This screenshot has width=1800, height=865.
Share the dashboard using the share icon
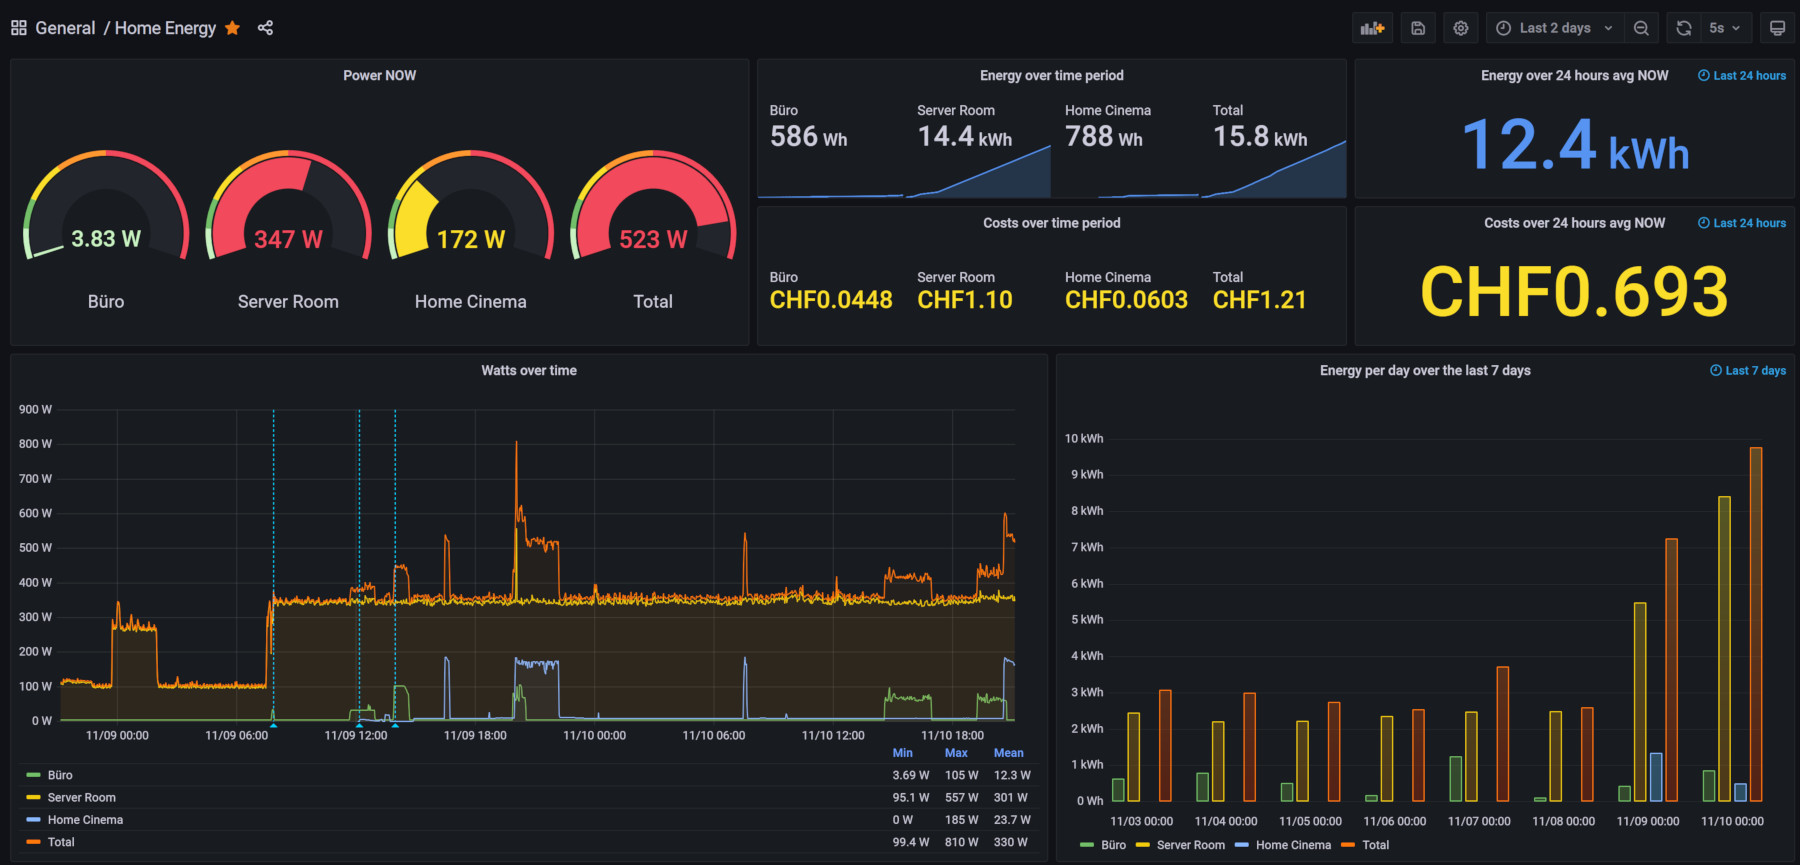pyautogui.click(x=265, y=28)
